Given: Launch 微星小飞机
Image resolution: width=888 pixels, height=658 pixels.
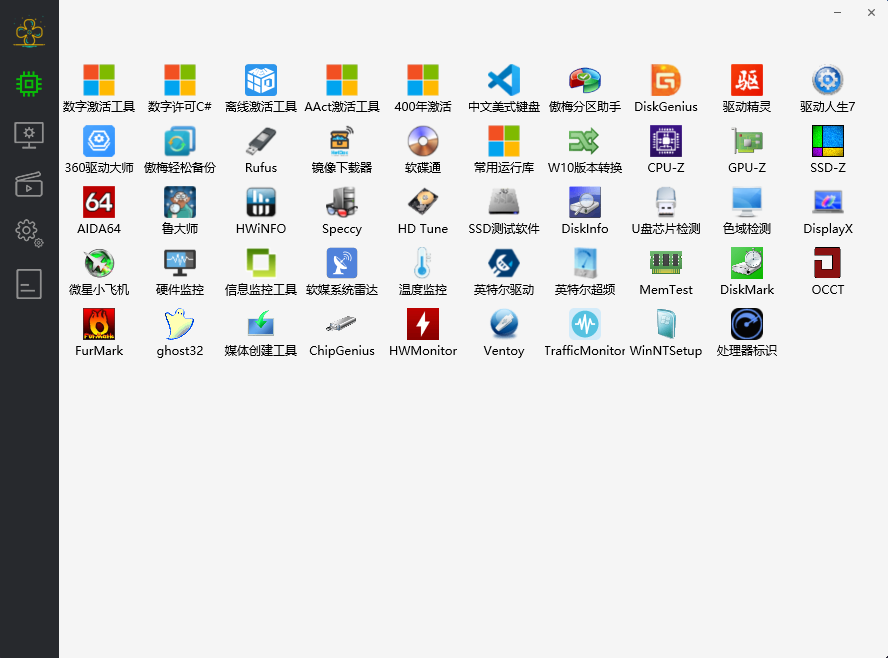Looking at the screenshot, I should [99, 272].
